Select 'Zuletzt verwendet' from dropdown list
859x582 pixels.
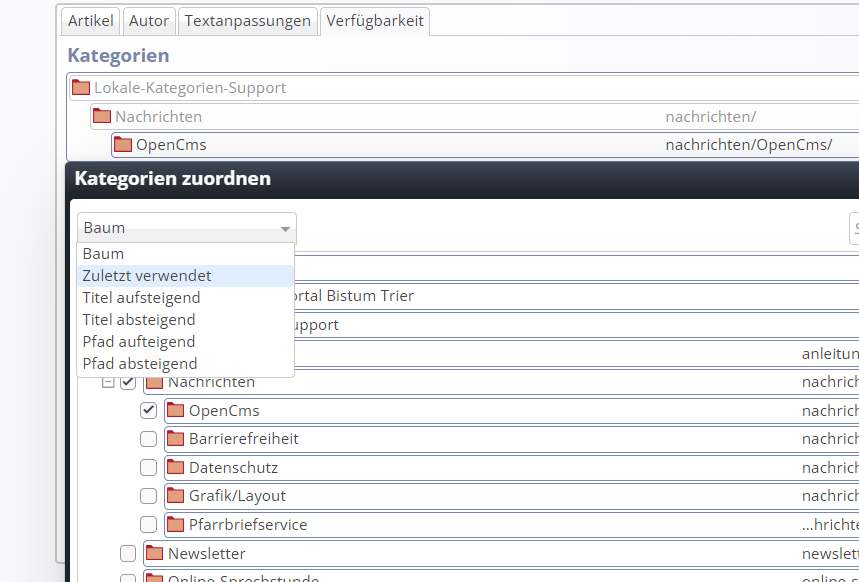pos(147,276)
